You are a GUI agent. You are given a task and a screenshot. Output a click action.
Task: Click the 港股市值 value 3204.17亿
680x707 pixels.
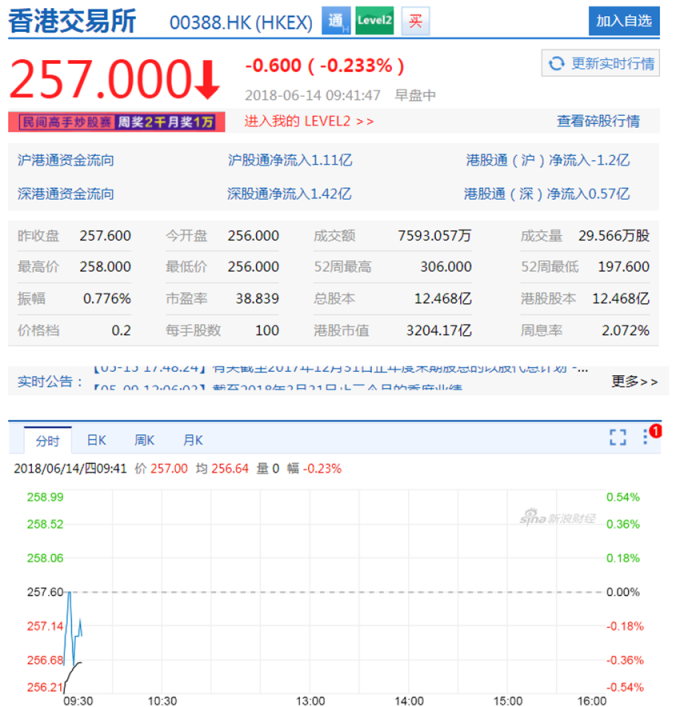click(439, 330)
